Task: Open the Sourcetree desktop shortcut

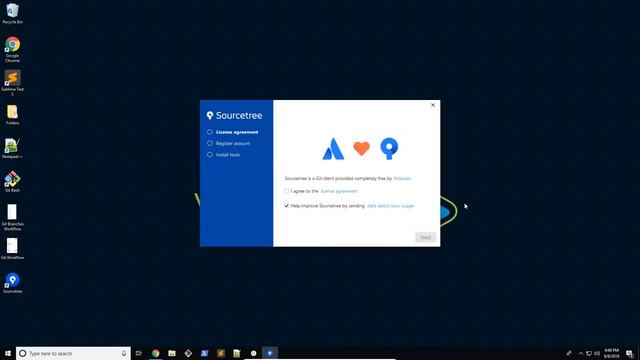Action: (x=12, y=283)
